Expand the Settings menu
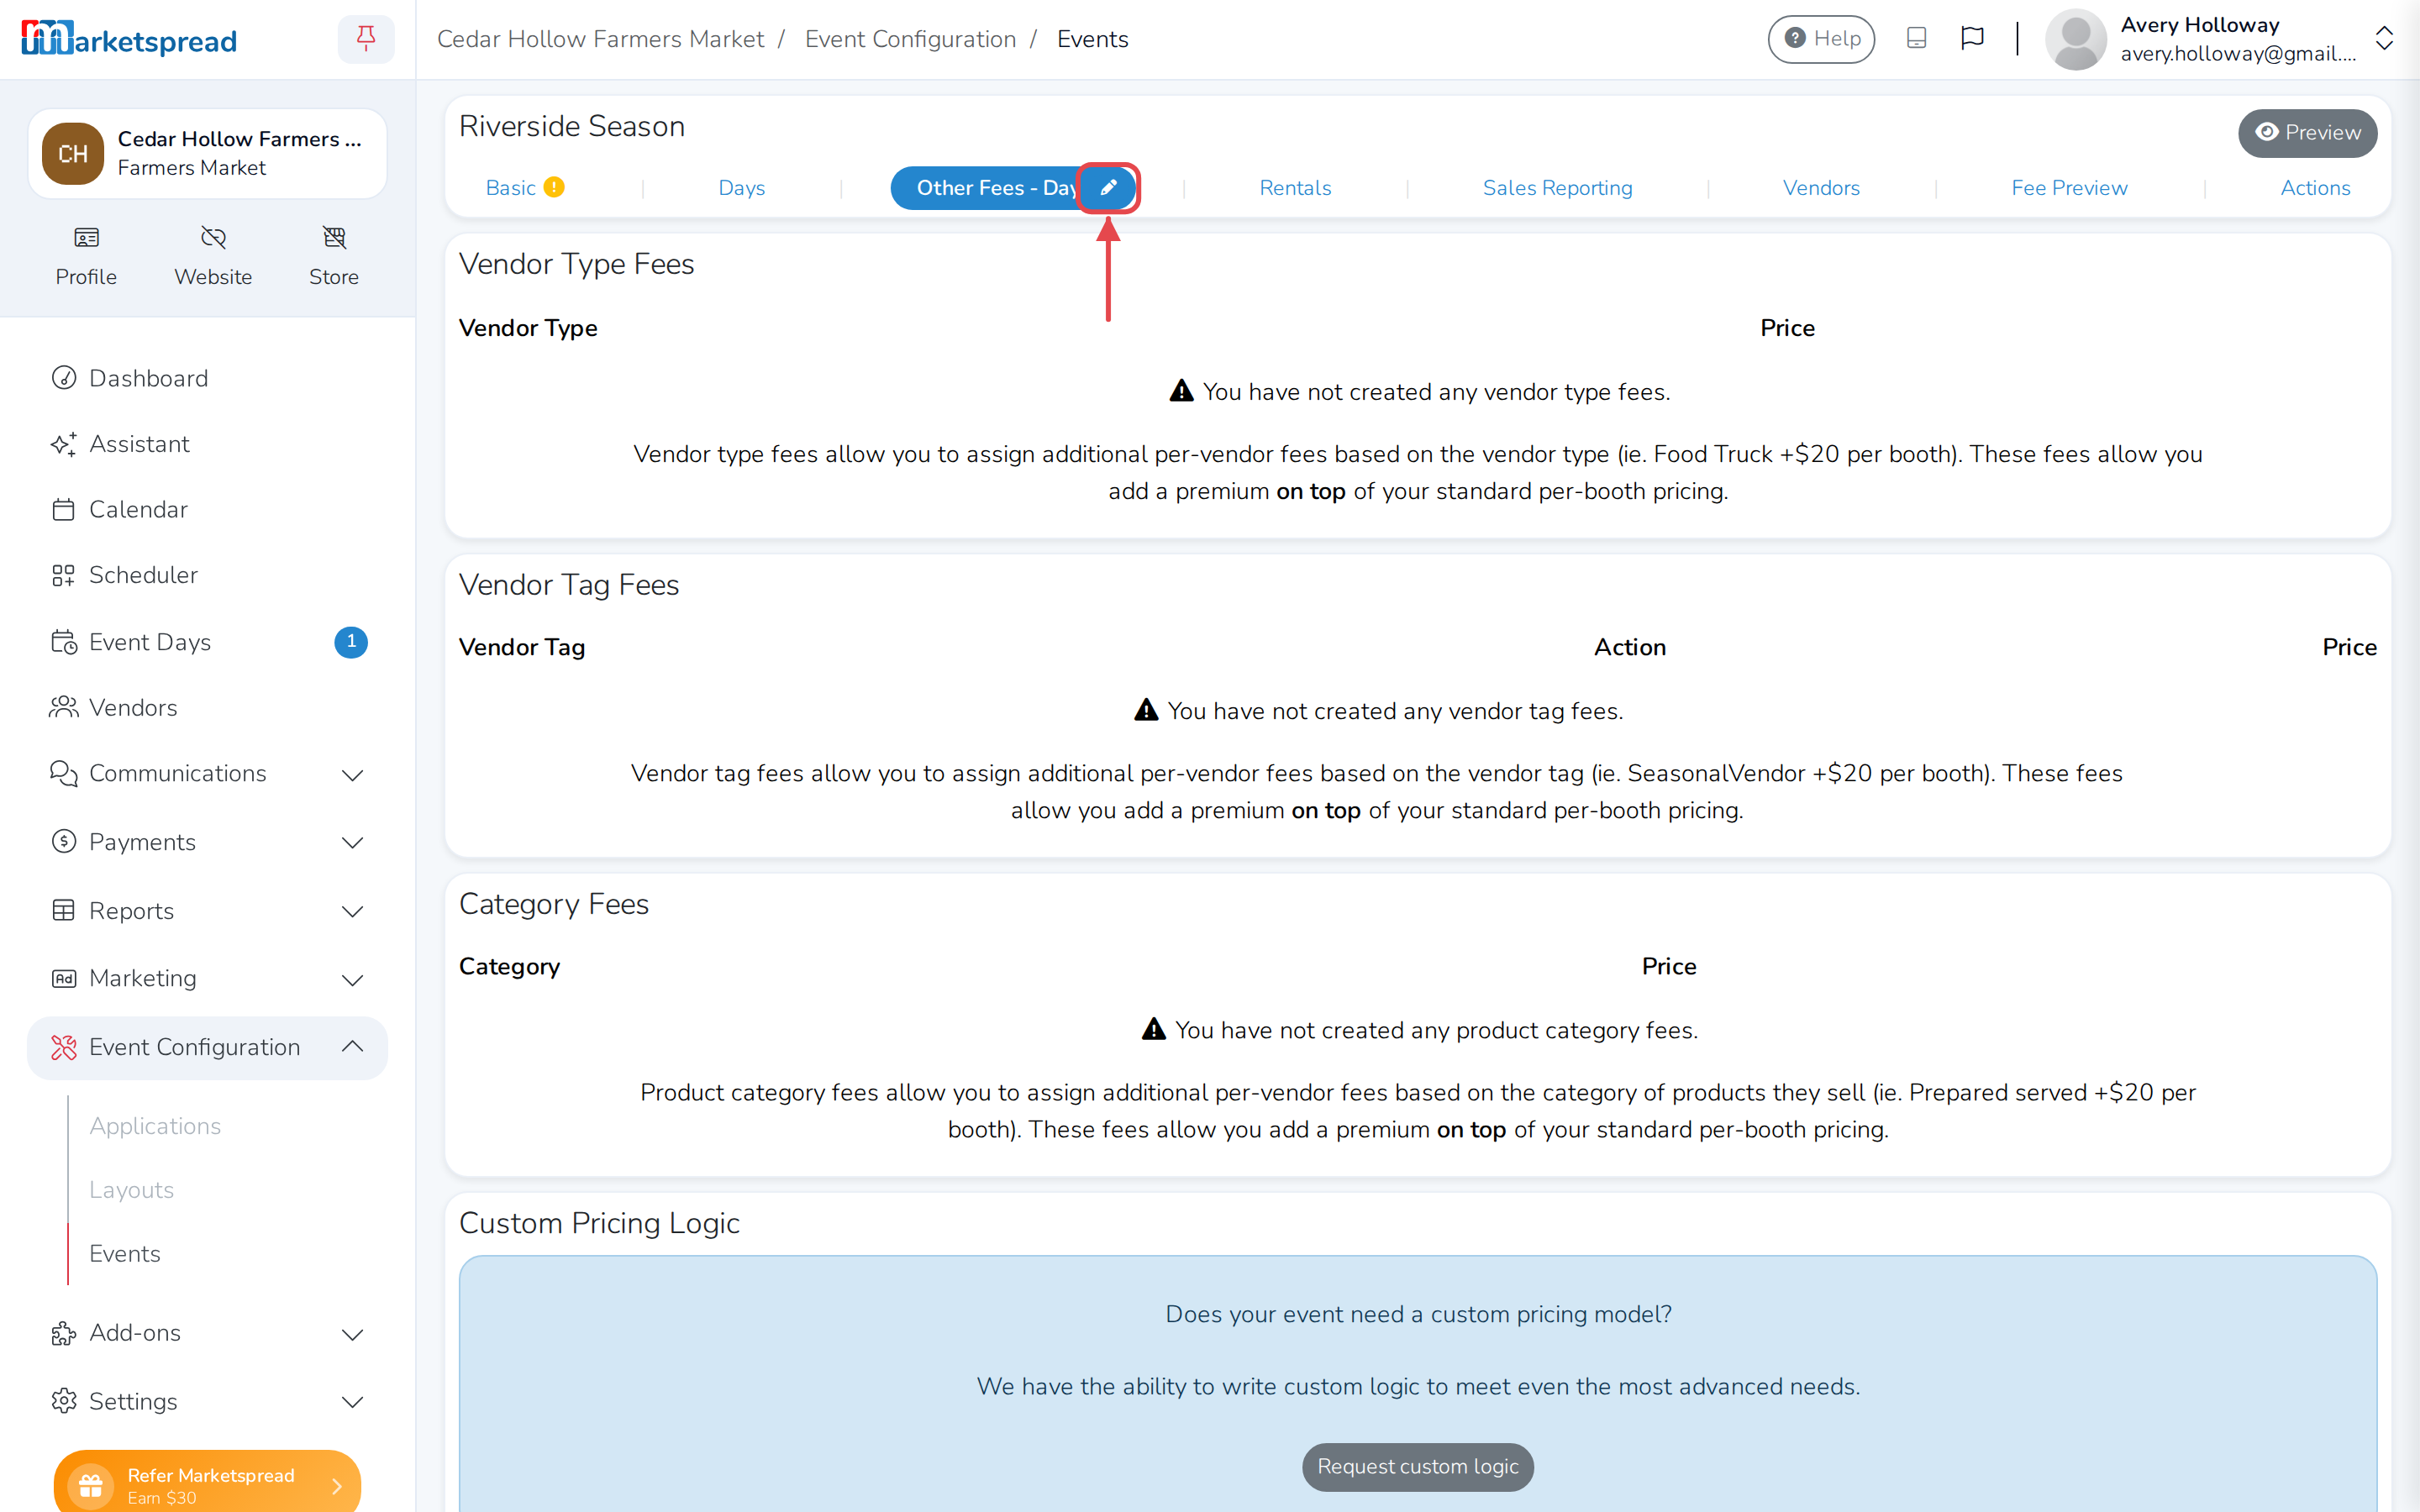The width and height of the screenshot is (2420, 1512). [207, 1401]
